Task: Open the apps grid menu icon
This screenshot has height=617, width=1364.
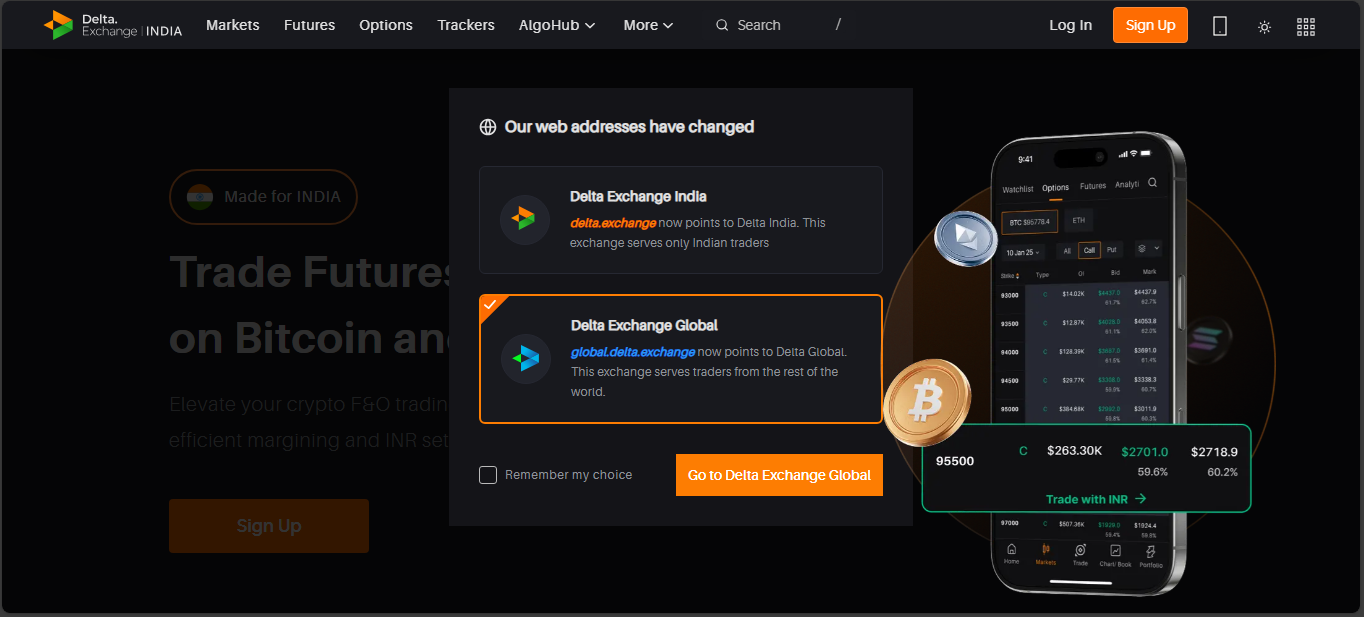Action: [1305, 27]
